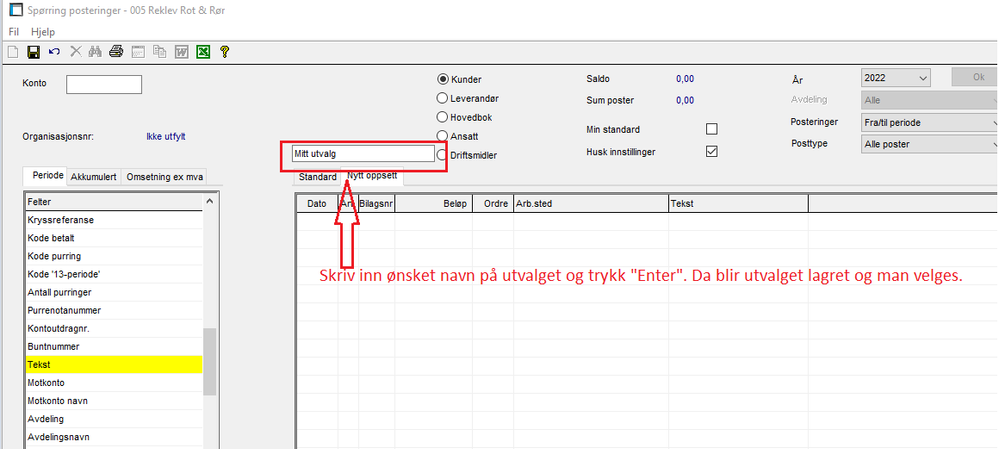Select the Leverandør radio button

point(442,98)
